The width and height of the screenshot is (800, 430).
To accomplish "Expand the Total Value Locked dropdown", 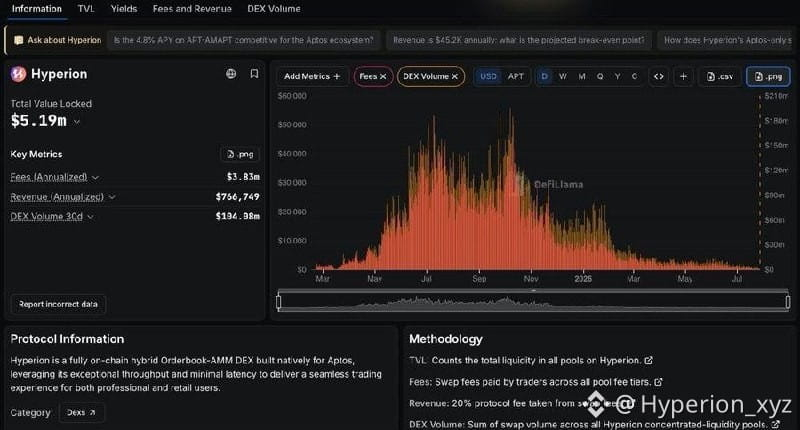I will click(x=77, y=121).
